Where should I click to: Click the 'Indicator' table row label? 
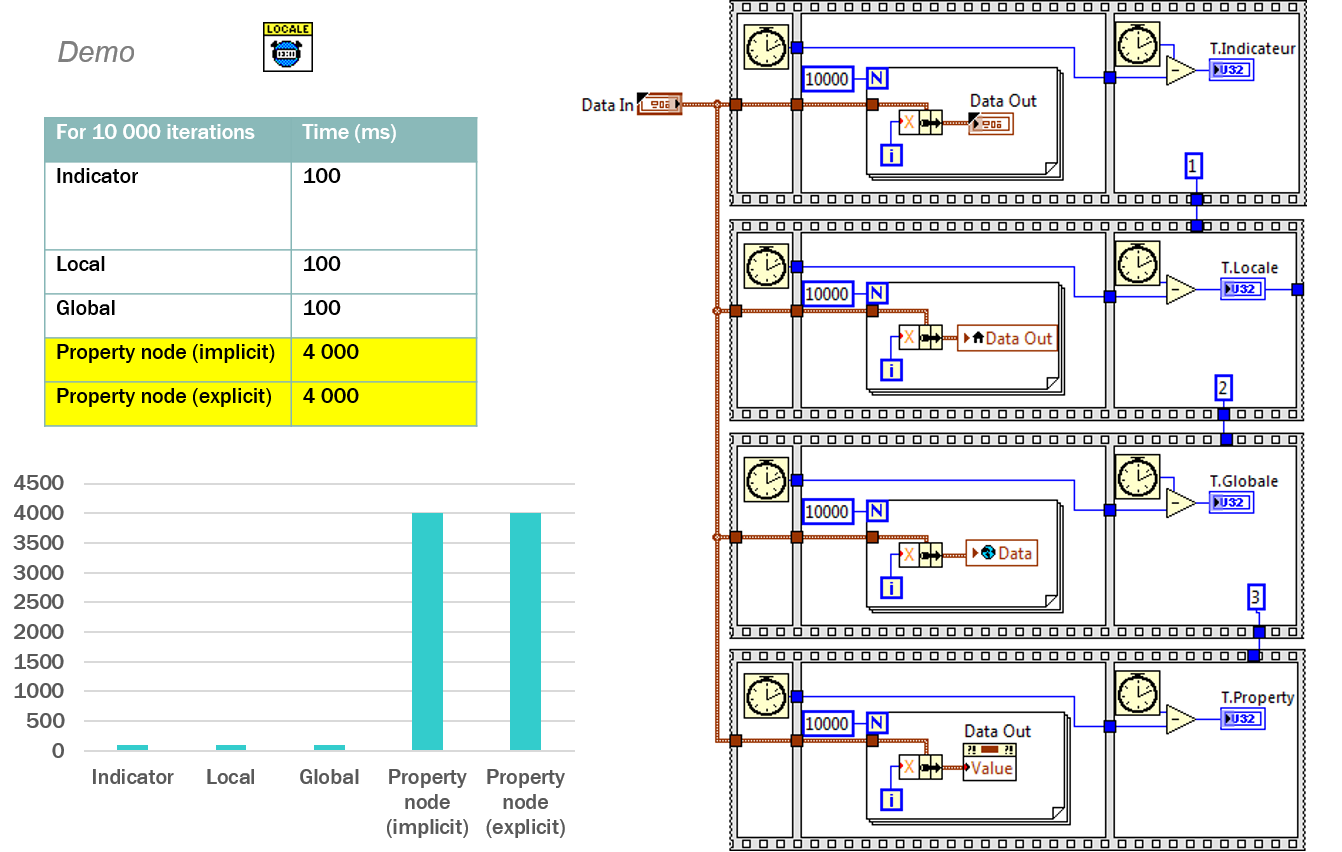(97, 176)
